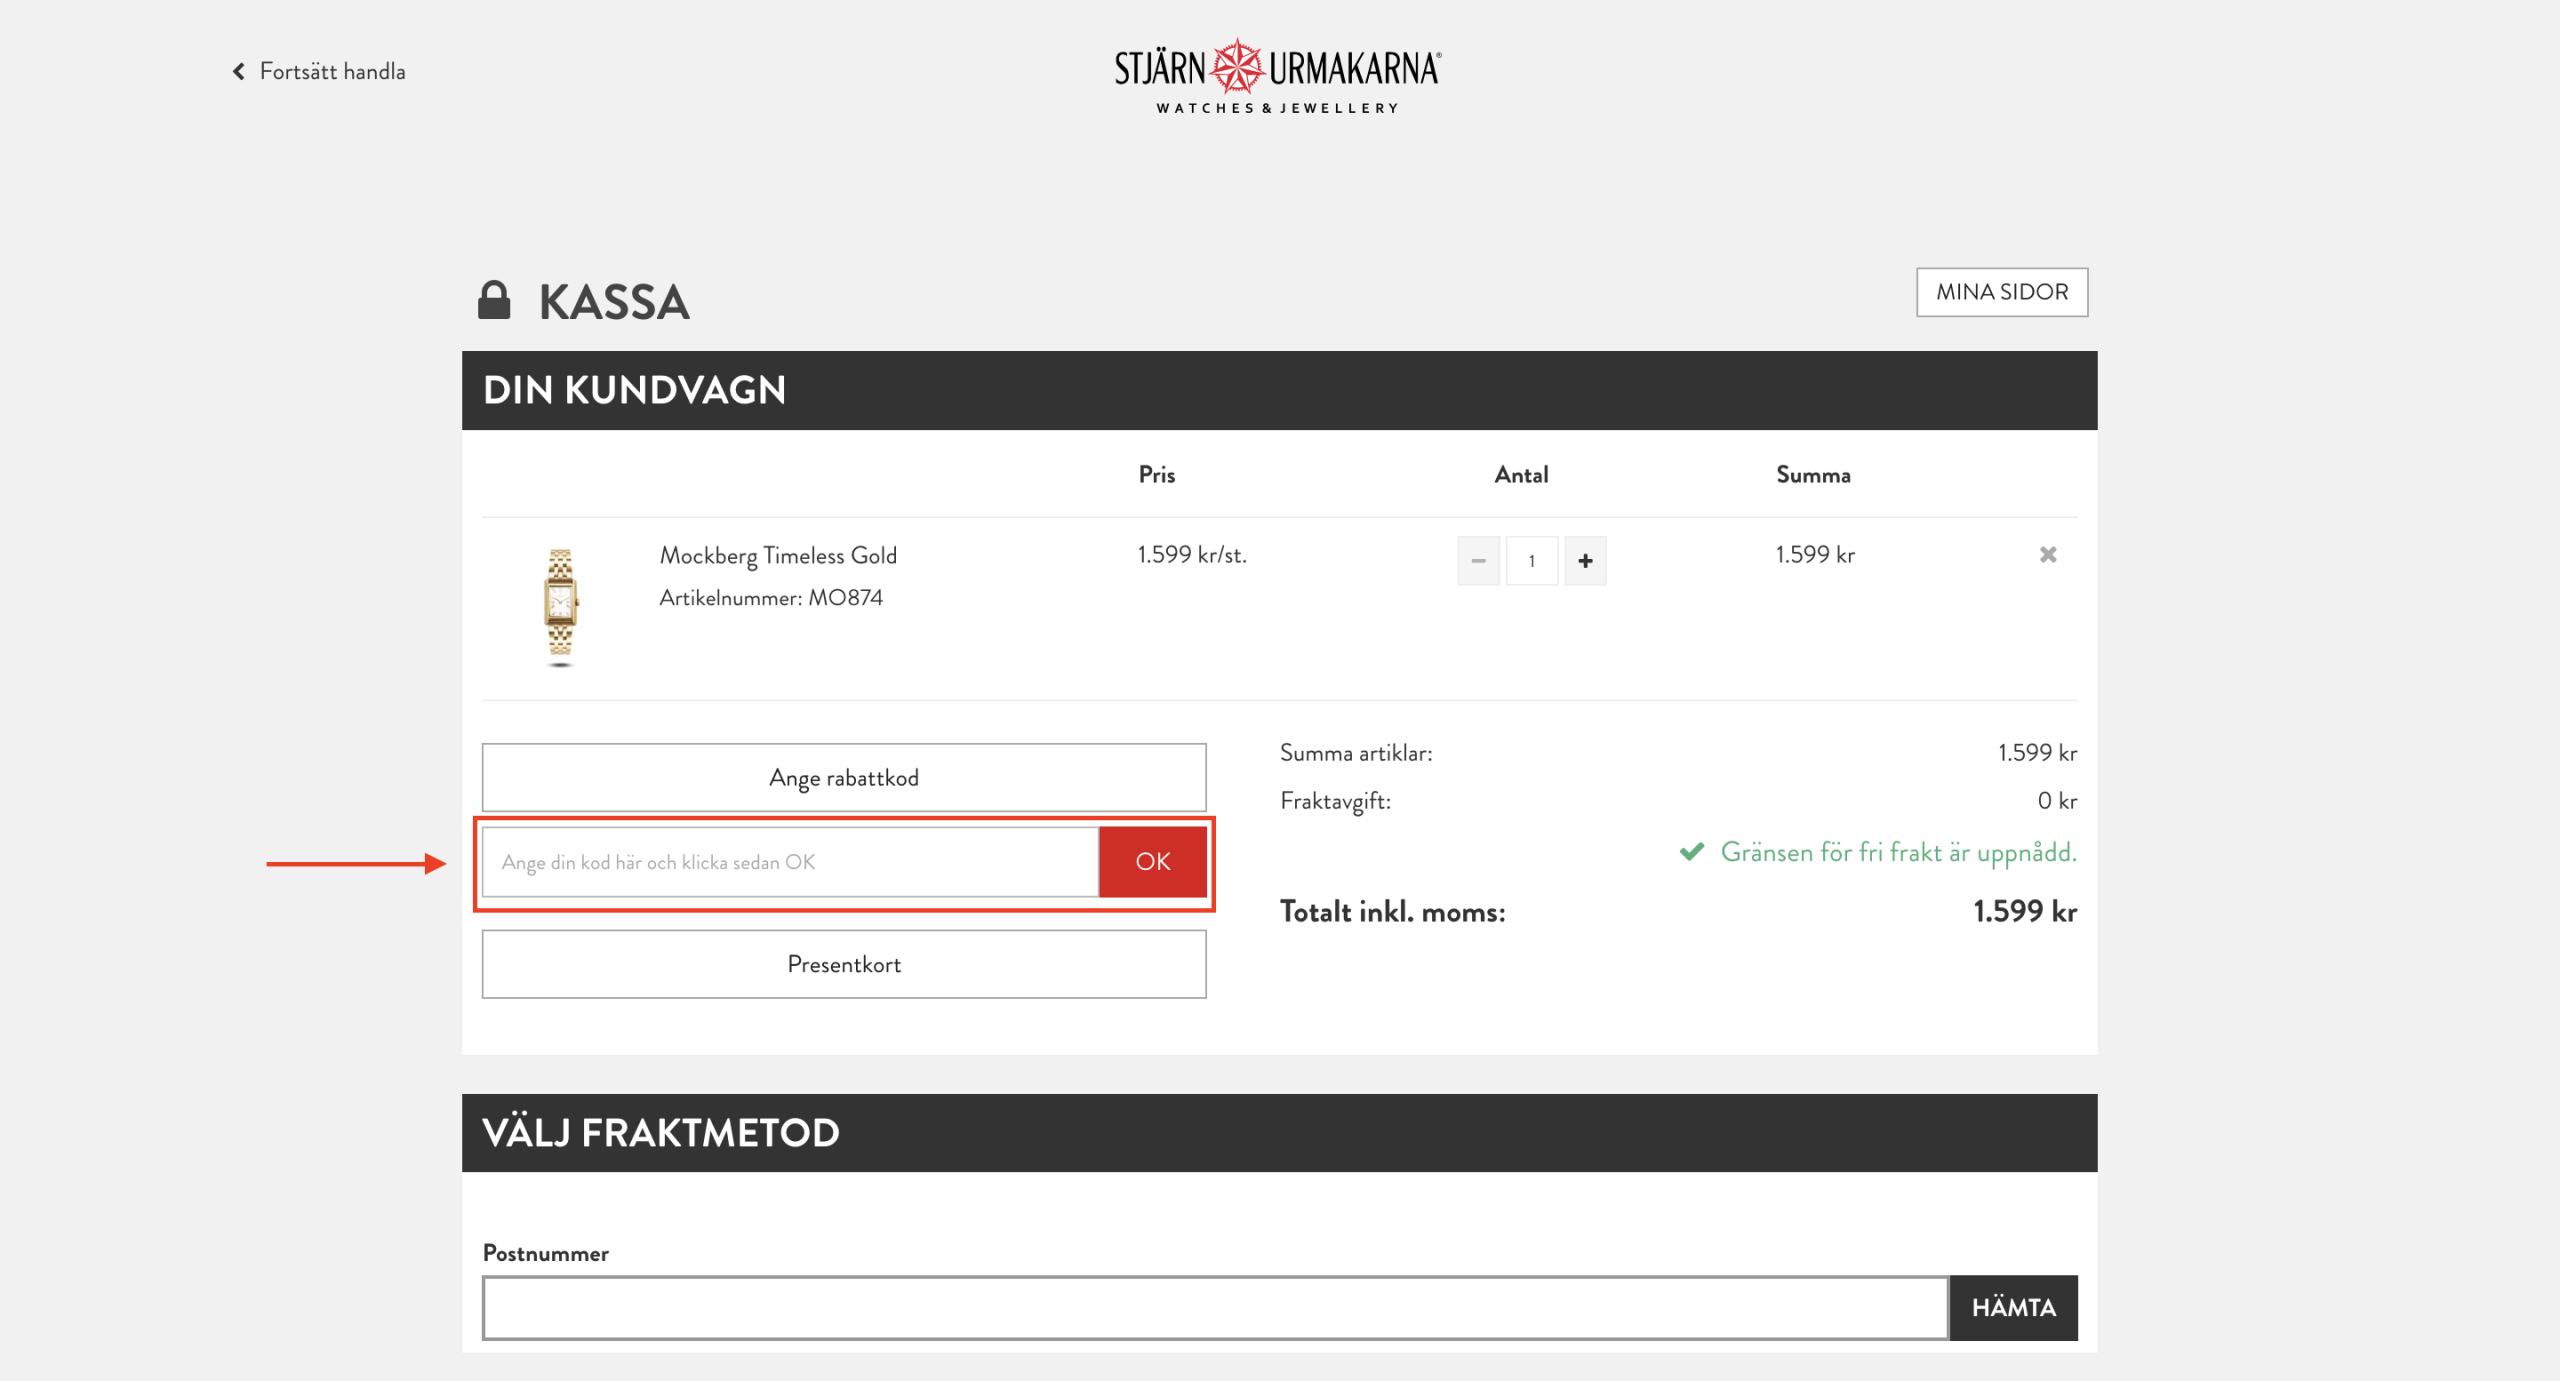This screenshot has height=1381, width=2560.
Task: Click the Postnummer label
Action: click(545, 1253)
